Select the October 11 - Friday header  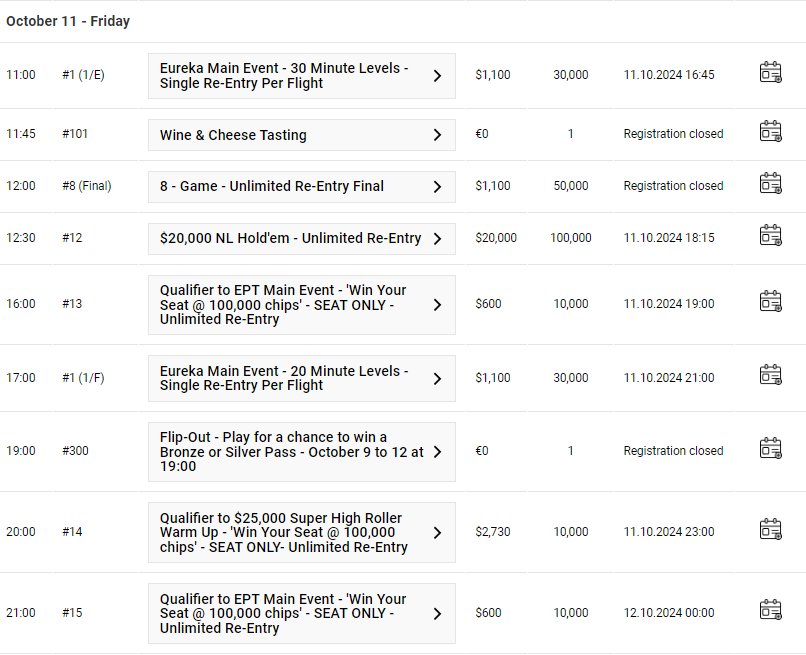[x=68, y=21]
